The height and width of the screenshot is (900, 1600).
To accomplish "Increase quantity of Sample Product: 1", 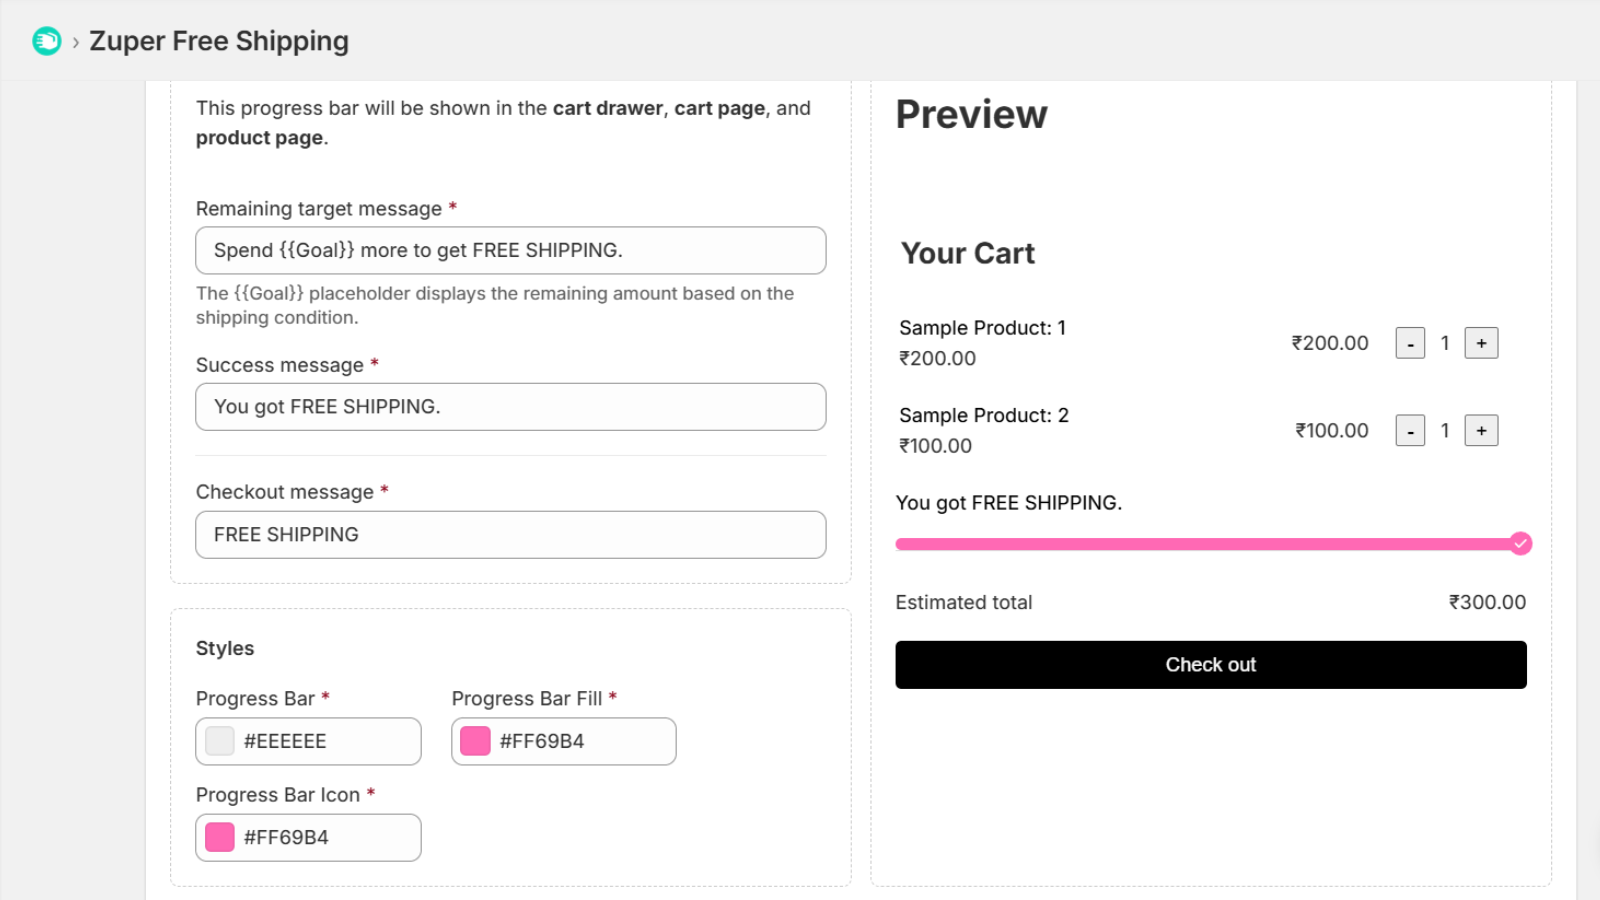I will click(1481, 343).
